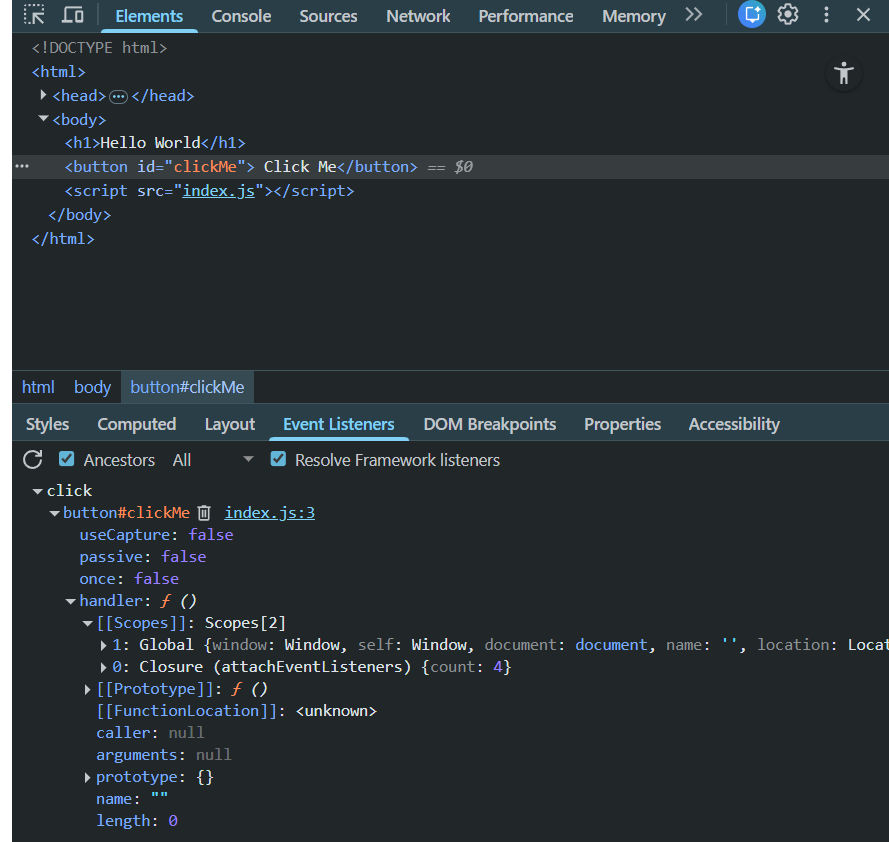
Task: Open the Accessibility sub-tab
Action: click(734, 424)
